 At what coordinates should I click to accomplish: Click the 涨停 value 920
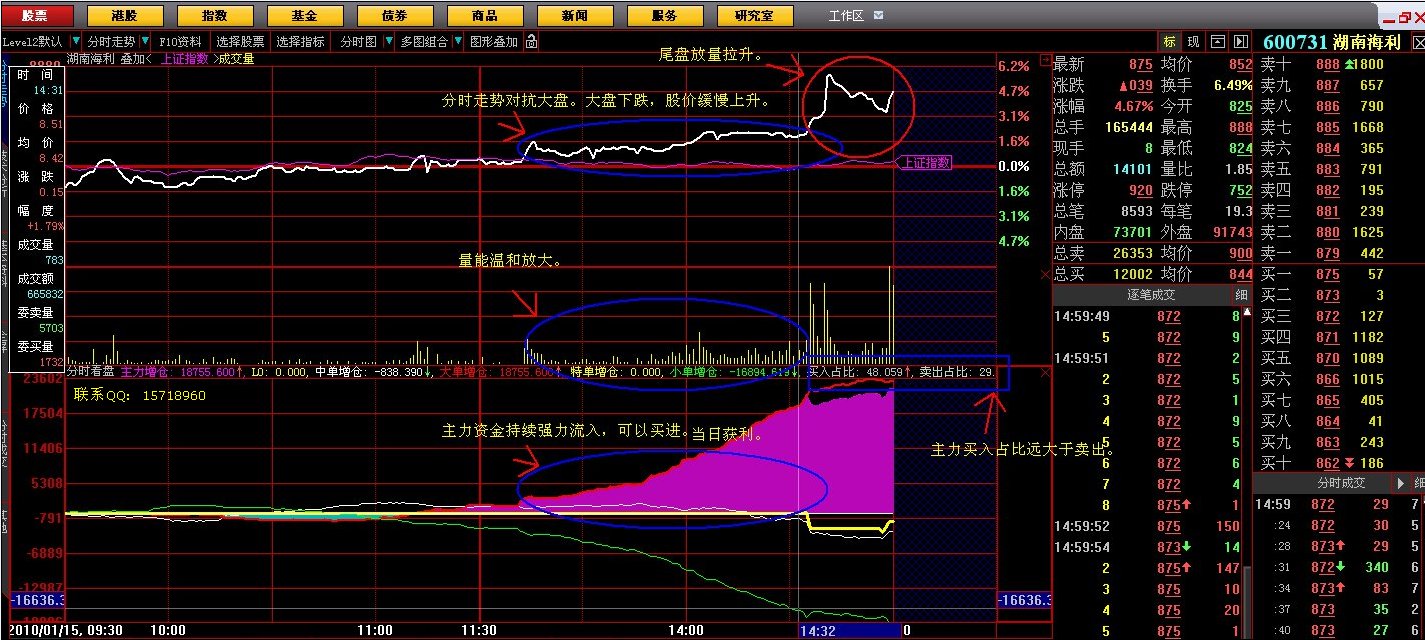tap(1140, 190)
